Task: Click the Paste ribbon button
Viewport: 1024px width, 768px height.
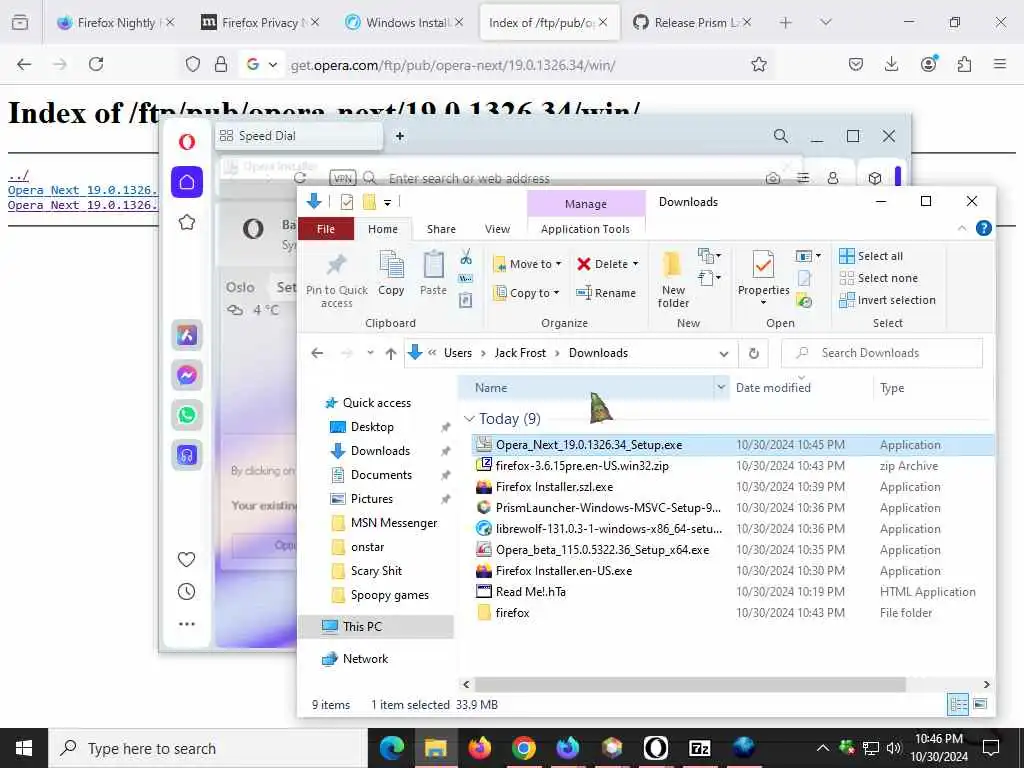Action: point(433,274)
